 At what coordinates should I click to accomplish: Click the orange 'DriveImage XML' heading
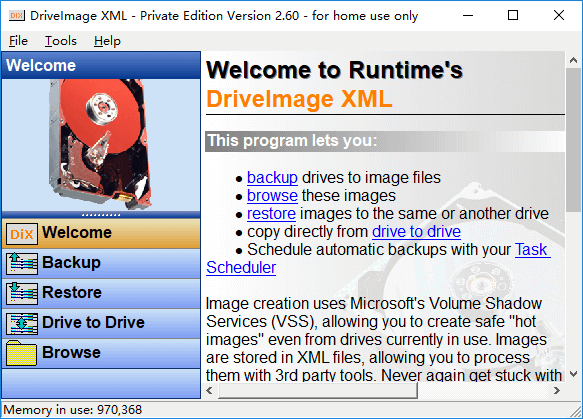(299, 99)
